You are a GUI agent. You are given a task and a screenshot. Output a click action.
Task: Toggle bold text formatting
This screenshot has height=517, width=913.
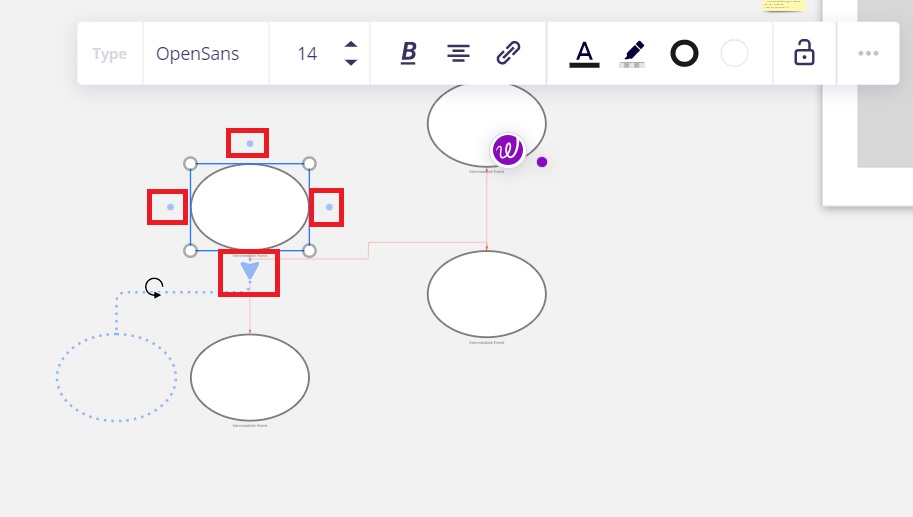[x=409, y=53]
